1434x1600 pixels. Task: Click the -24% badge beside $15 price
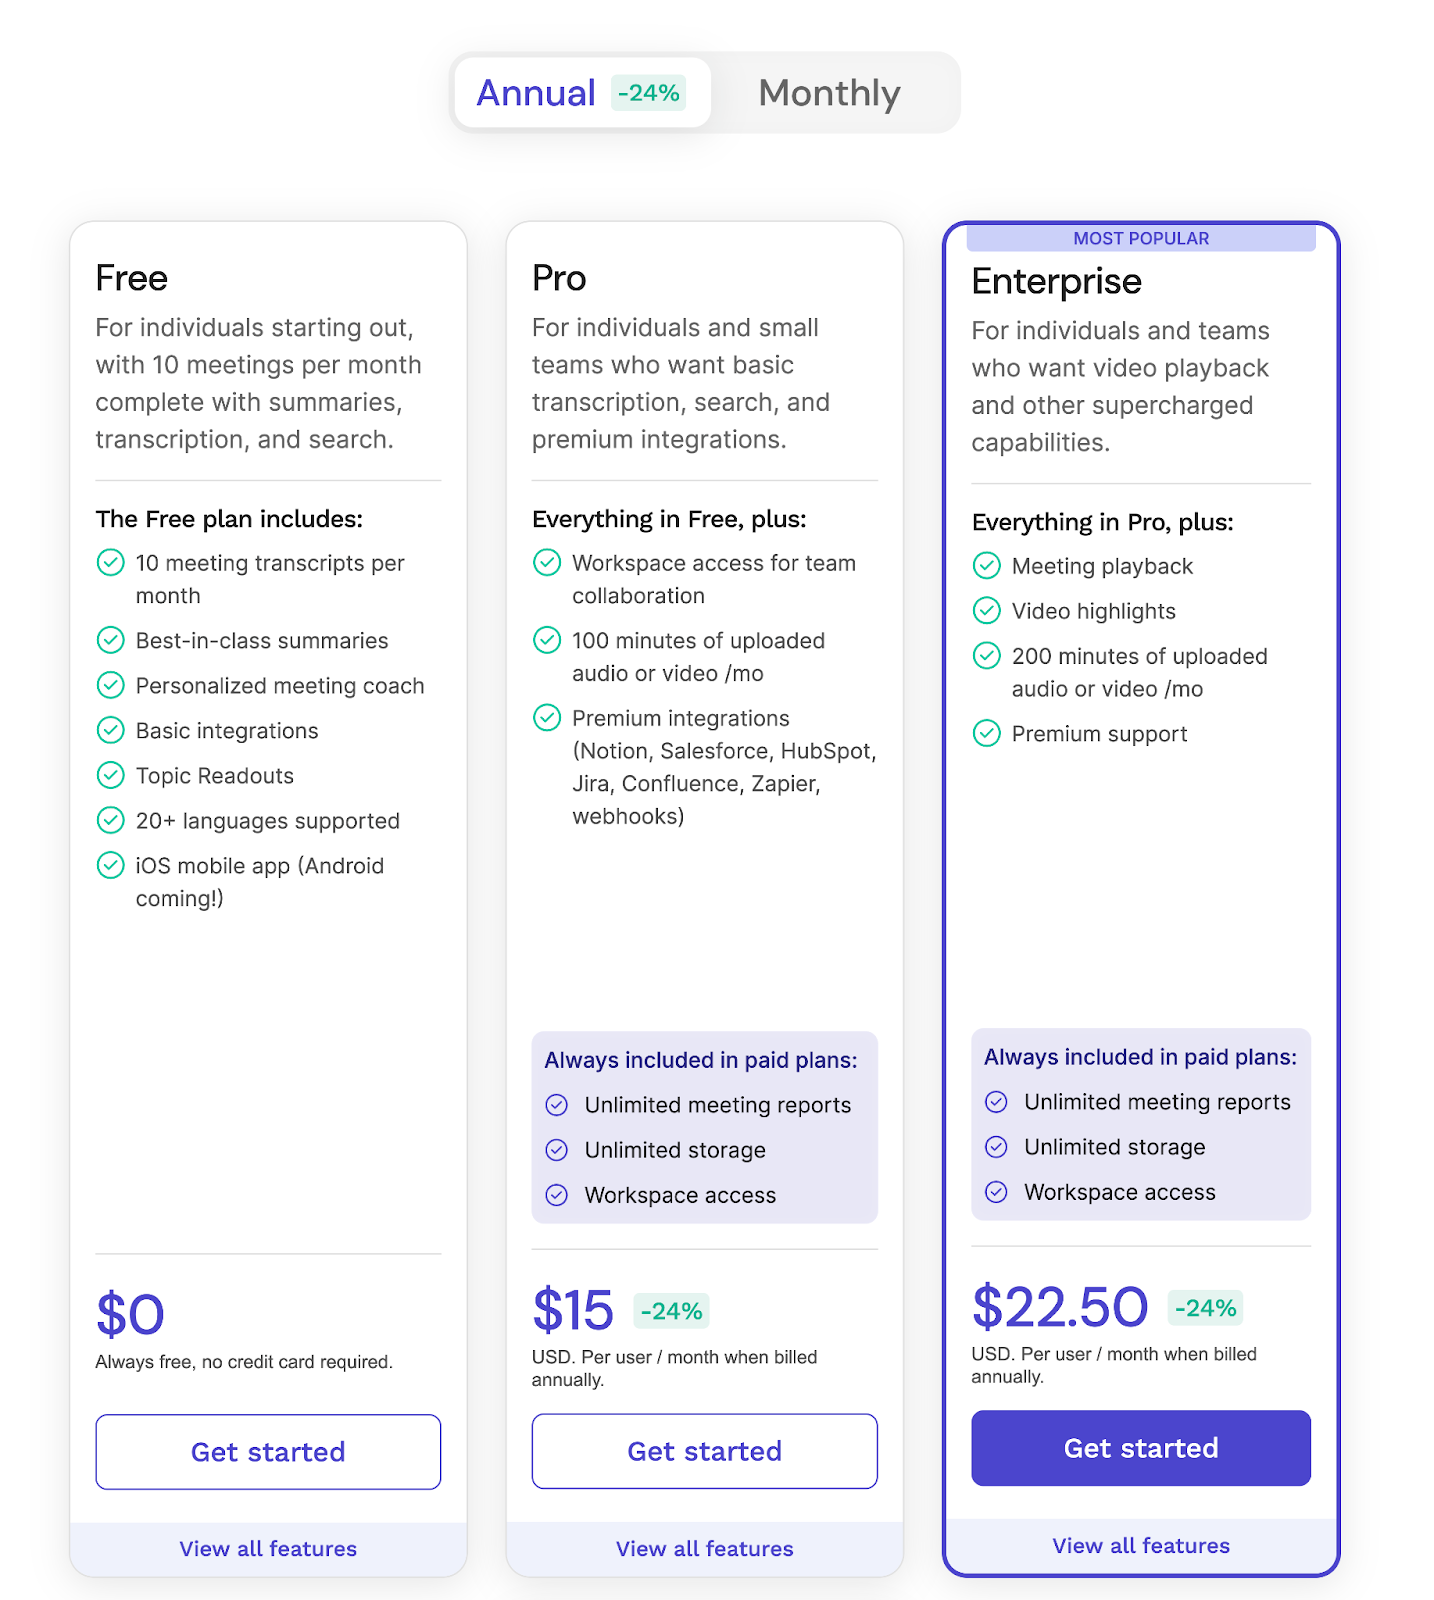click(671, 1311)
